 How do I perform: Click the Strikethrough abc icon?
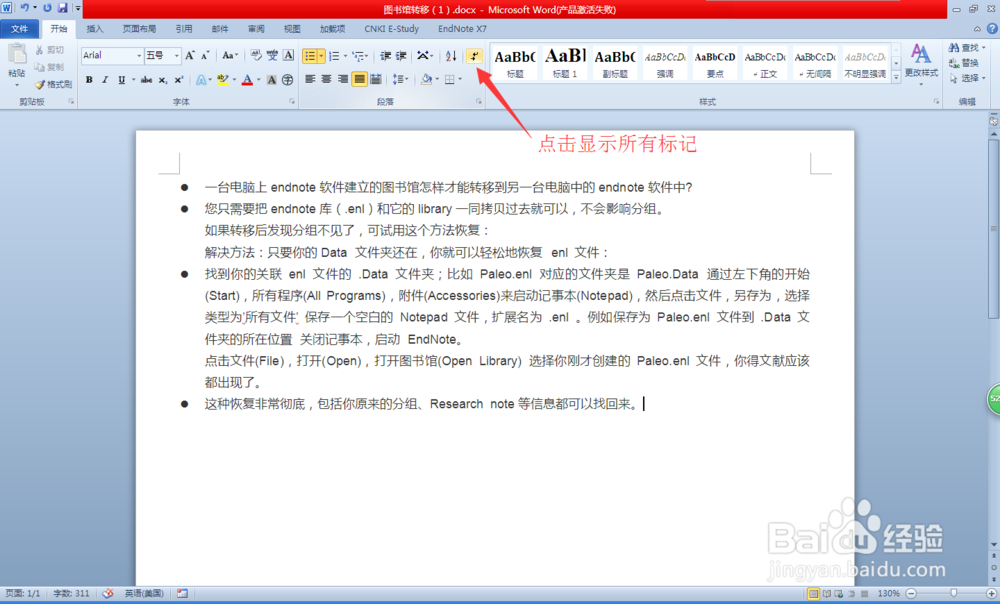[147, 80]
